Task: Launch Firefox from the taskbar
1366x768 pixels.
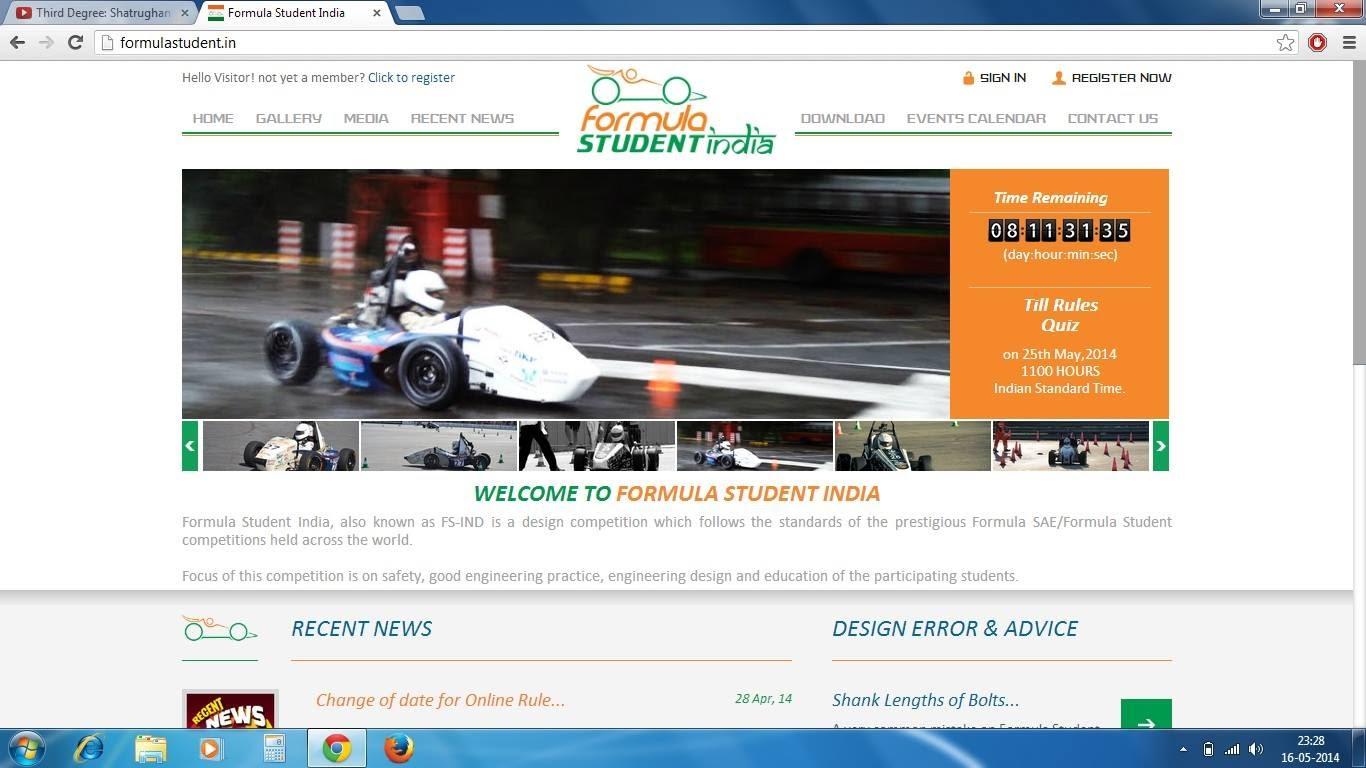Action: point(399,748)
